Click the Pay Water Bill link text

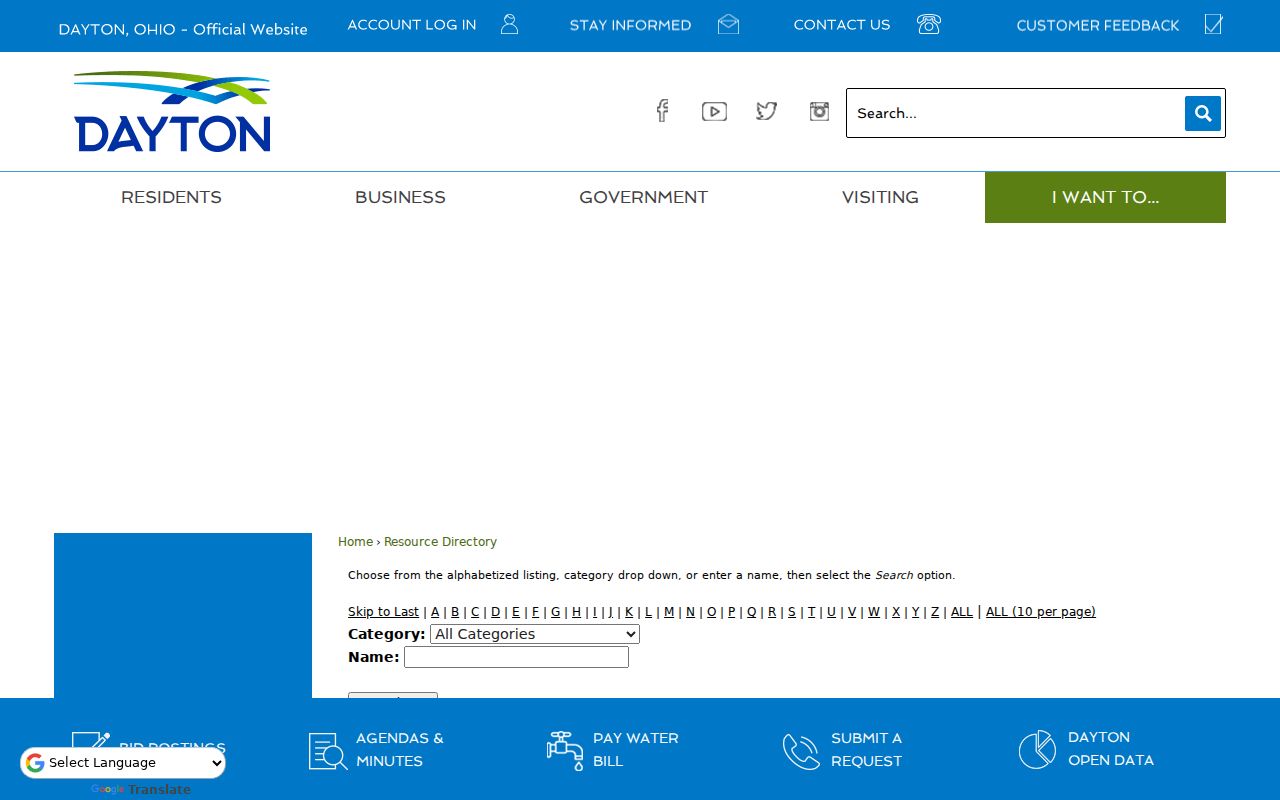click(636, 750)
